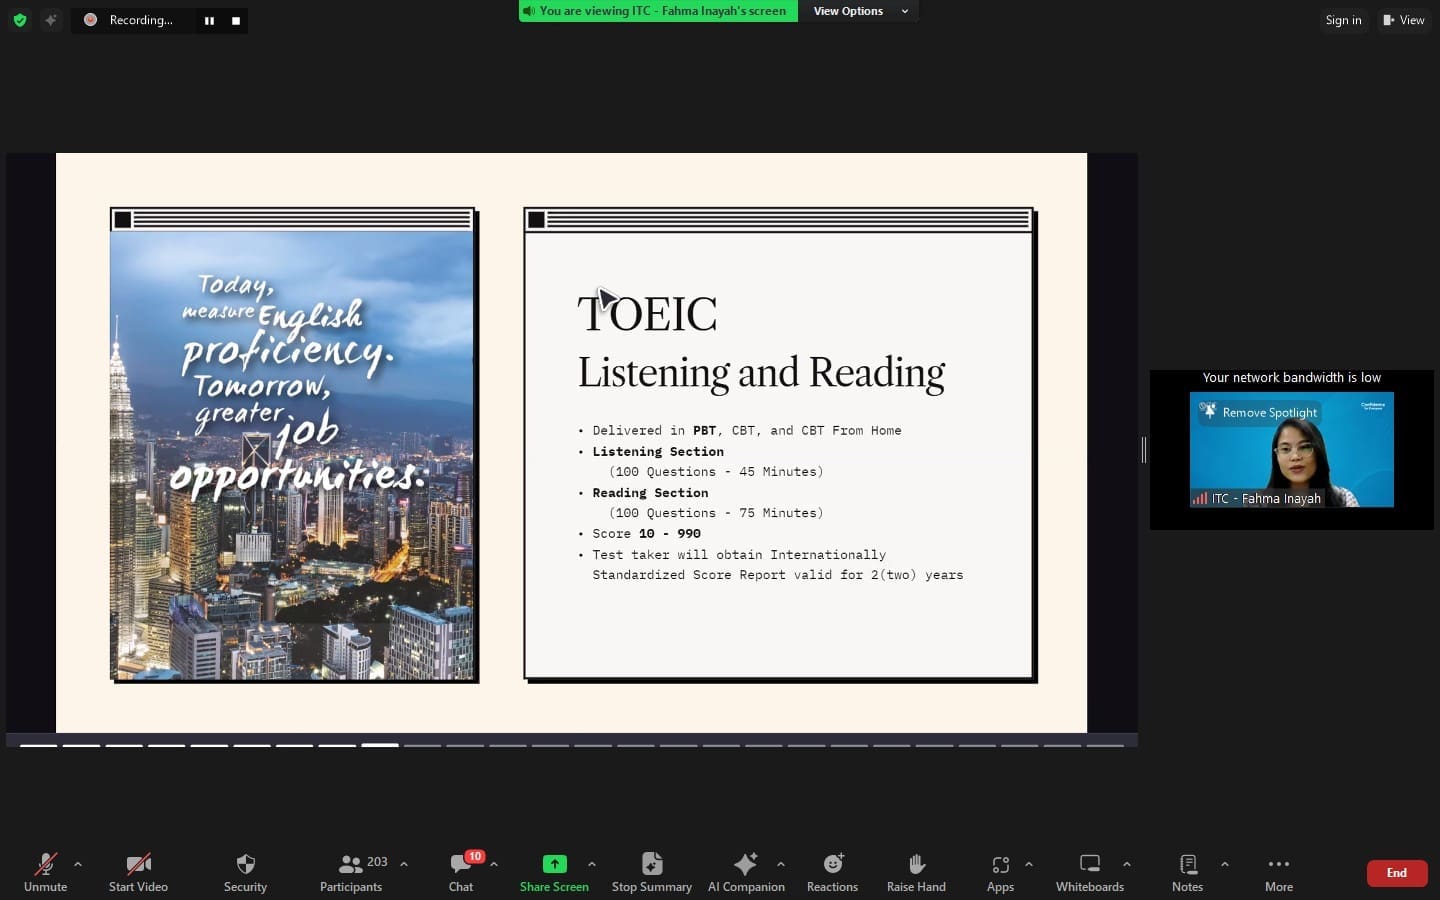This screenshot has width=1440, height=900.
Task: Raise Hand in the meeting
Action: [916, 872]
